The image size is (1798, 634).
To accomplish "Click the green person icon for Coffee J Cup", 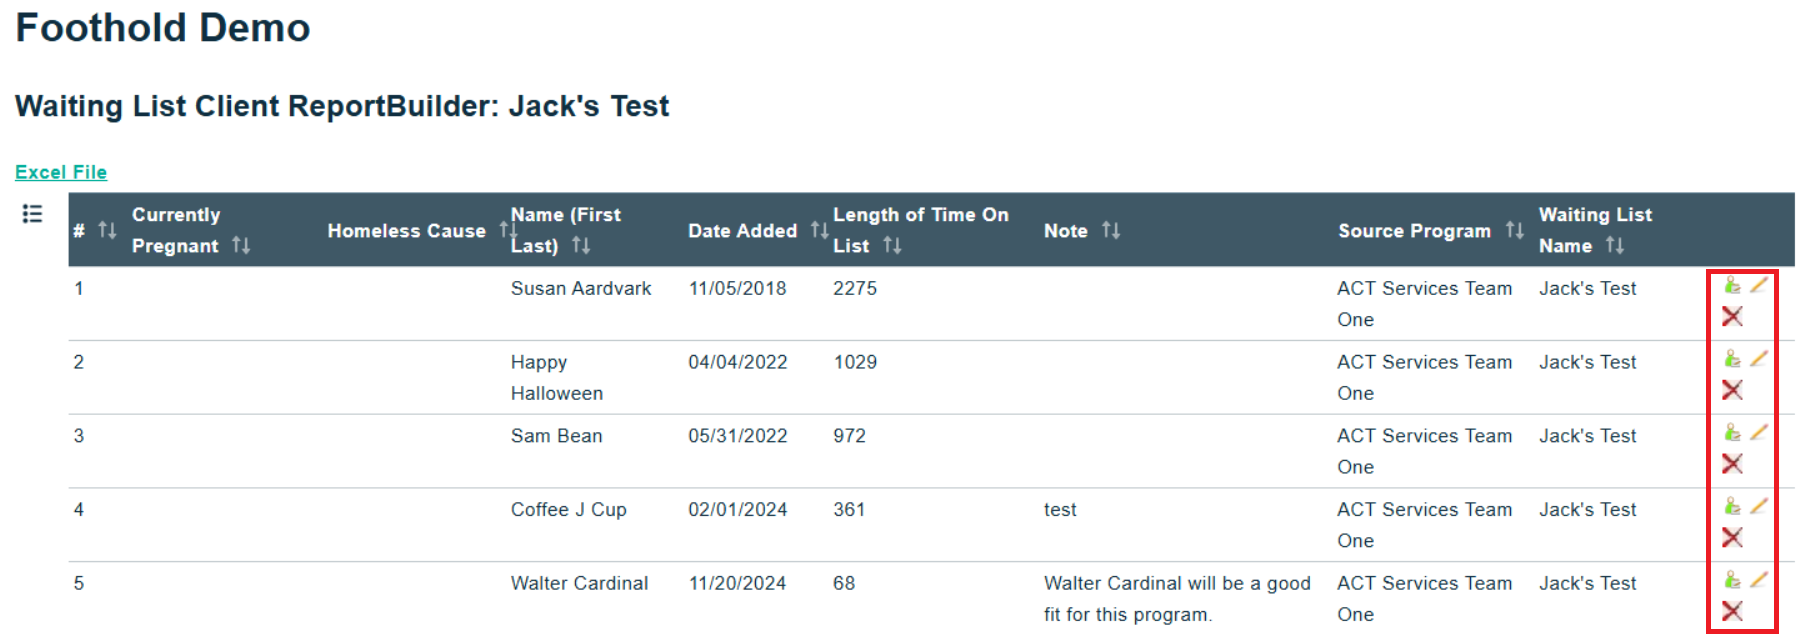I will [x=1732, y=507].
